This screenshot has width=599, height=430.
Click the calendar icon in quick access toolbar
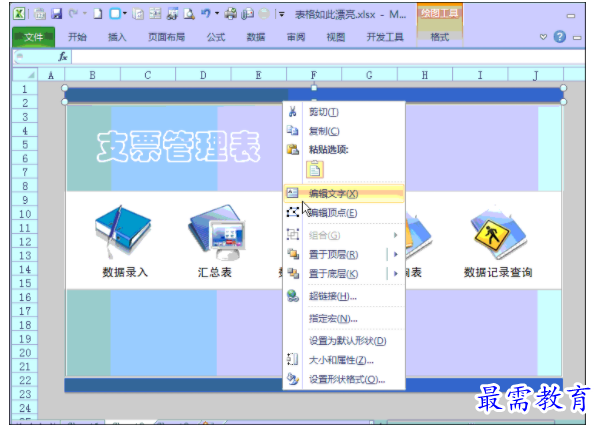[x=40, y=14]
